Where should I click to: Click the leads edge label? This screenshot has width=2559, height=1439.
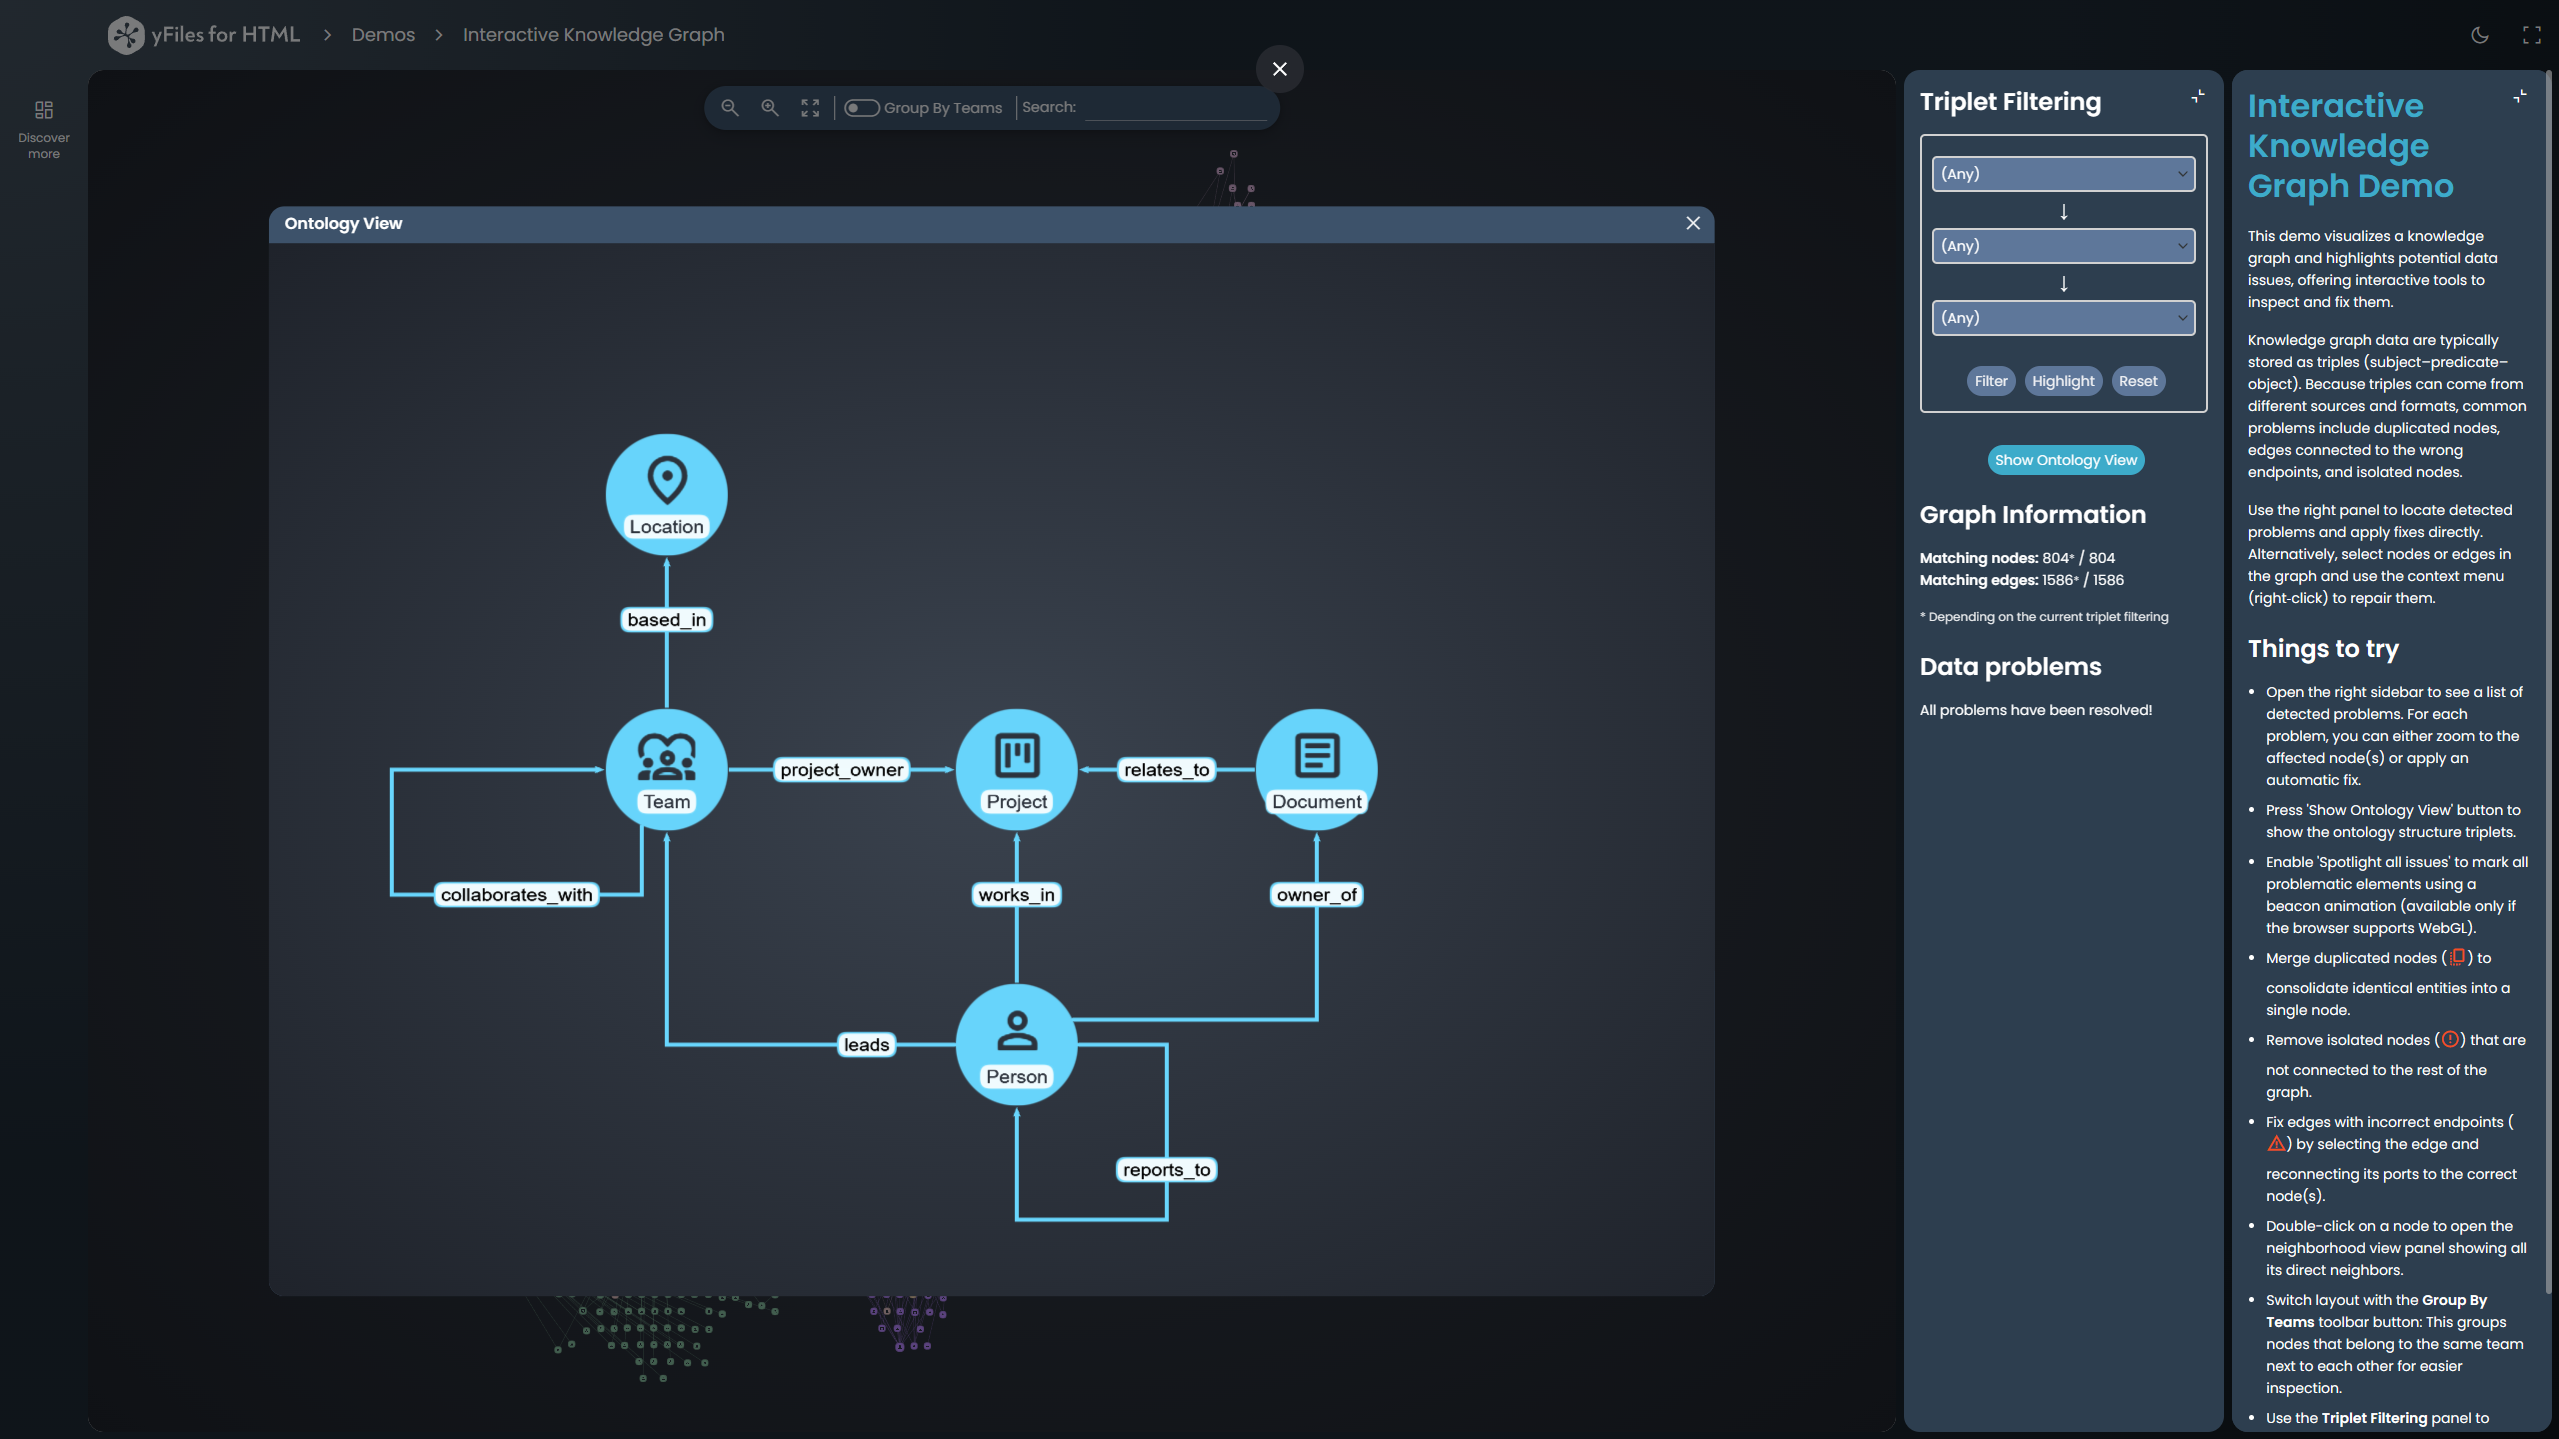pos(866,1045)
